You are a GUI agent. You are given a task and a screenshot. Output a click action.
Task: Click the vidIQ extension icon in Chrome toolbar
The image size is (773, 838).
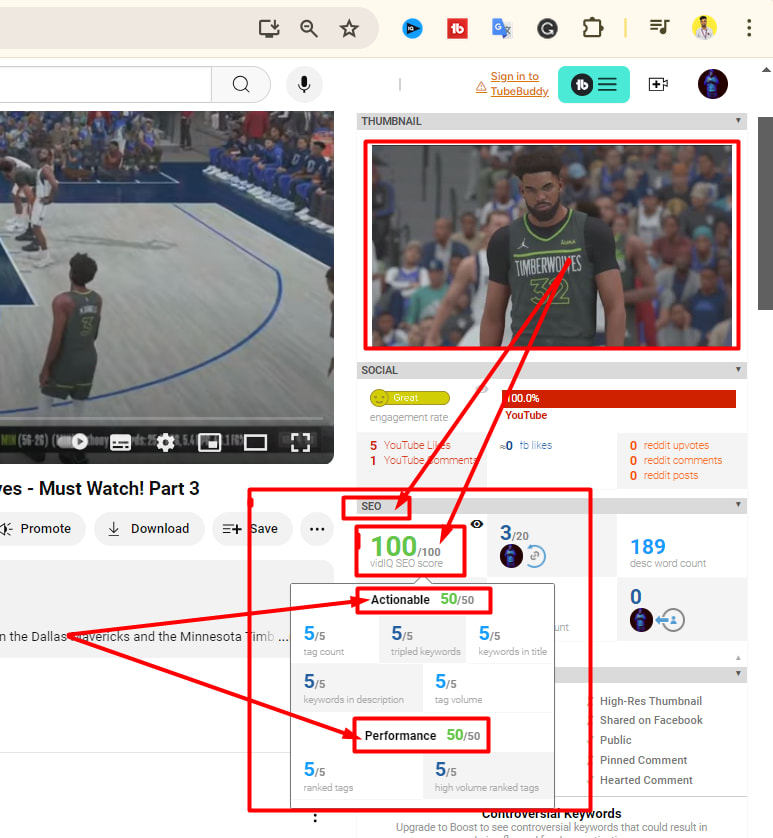[412, 29]
